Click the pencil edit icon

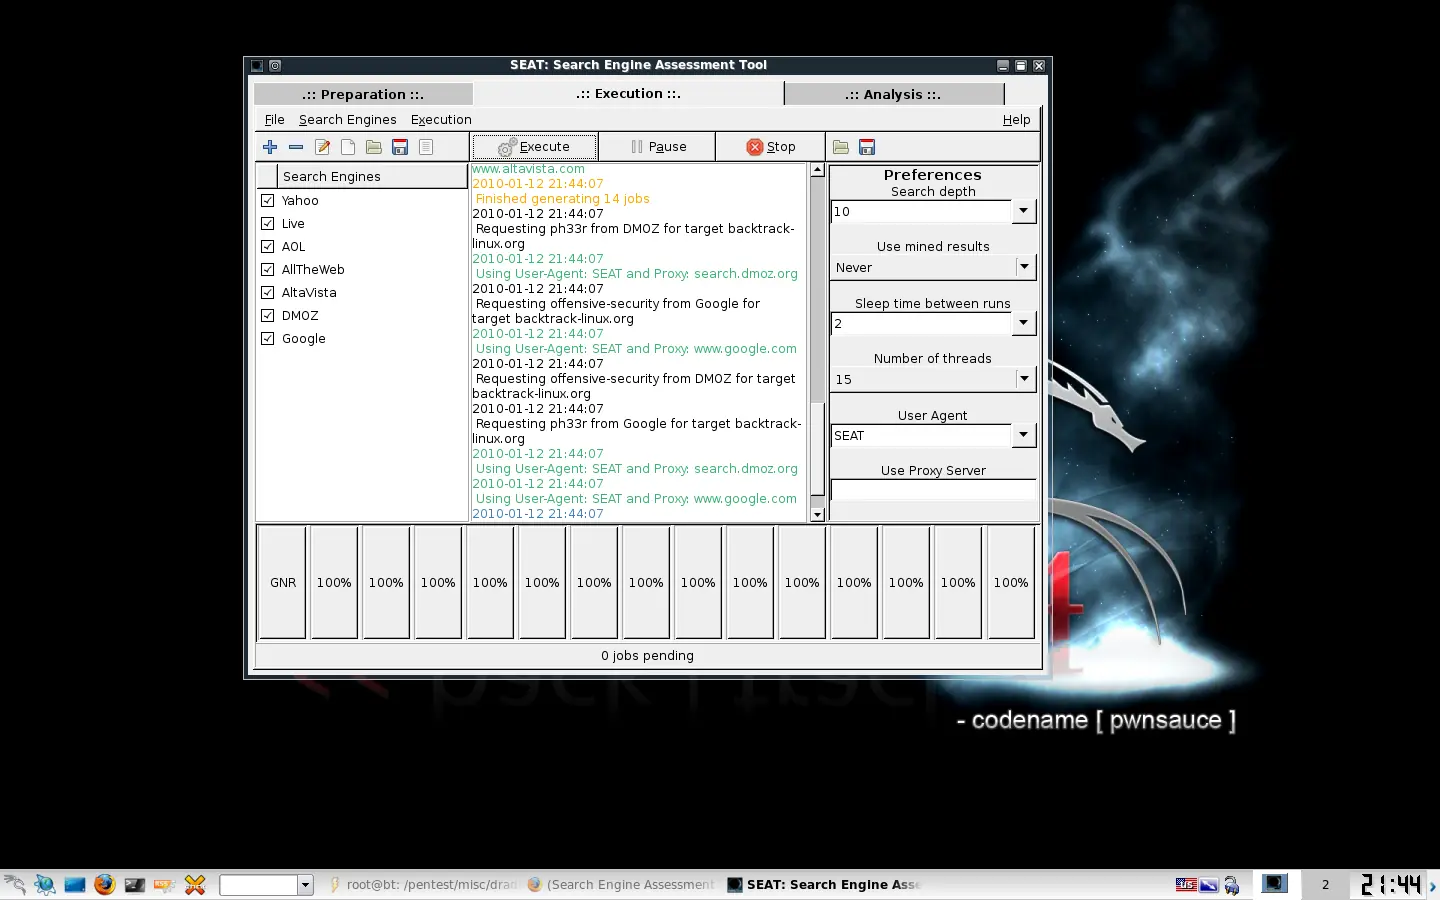click(322, 147)
